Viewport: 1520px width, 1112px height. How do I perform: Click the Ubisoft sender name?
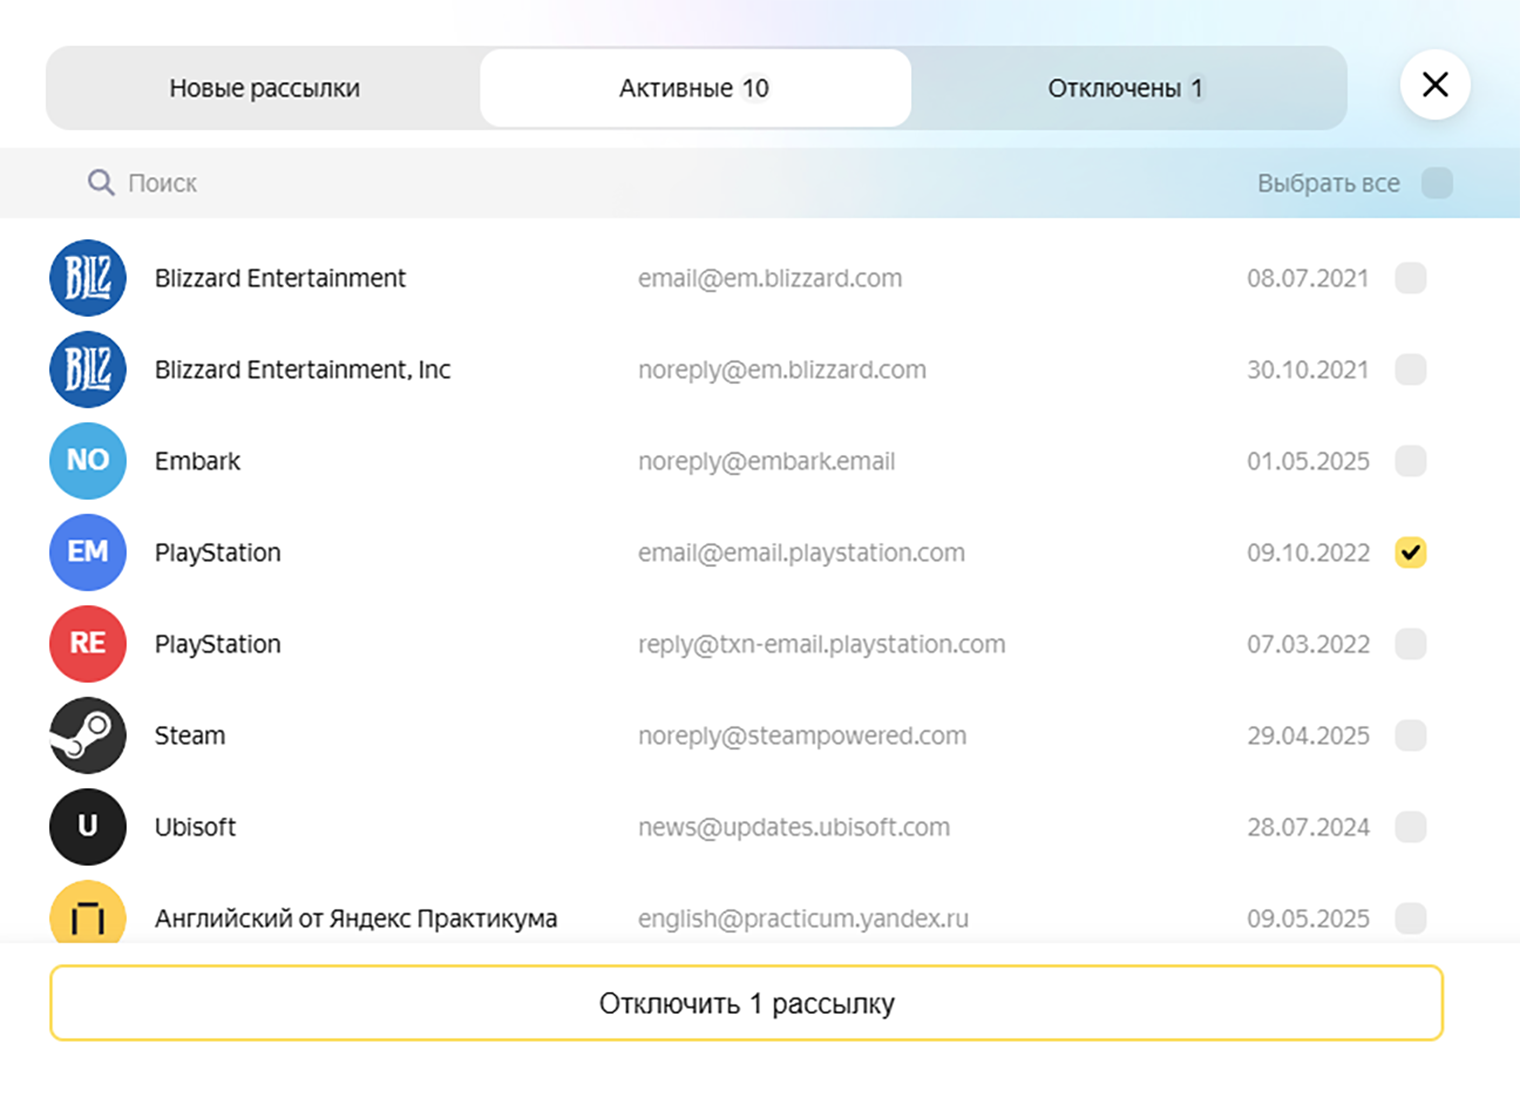click(195, 827)
